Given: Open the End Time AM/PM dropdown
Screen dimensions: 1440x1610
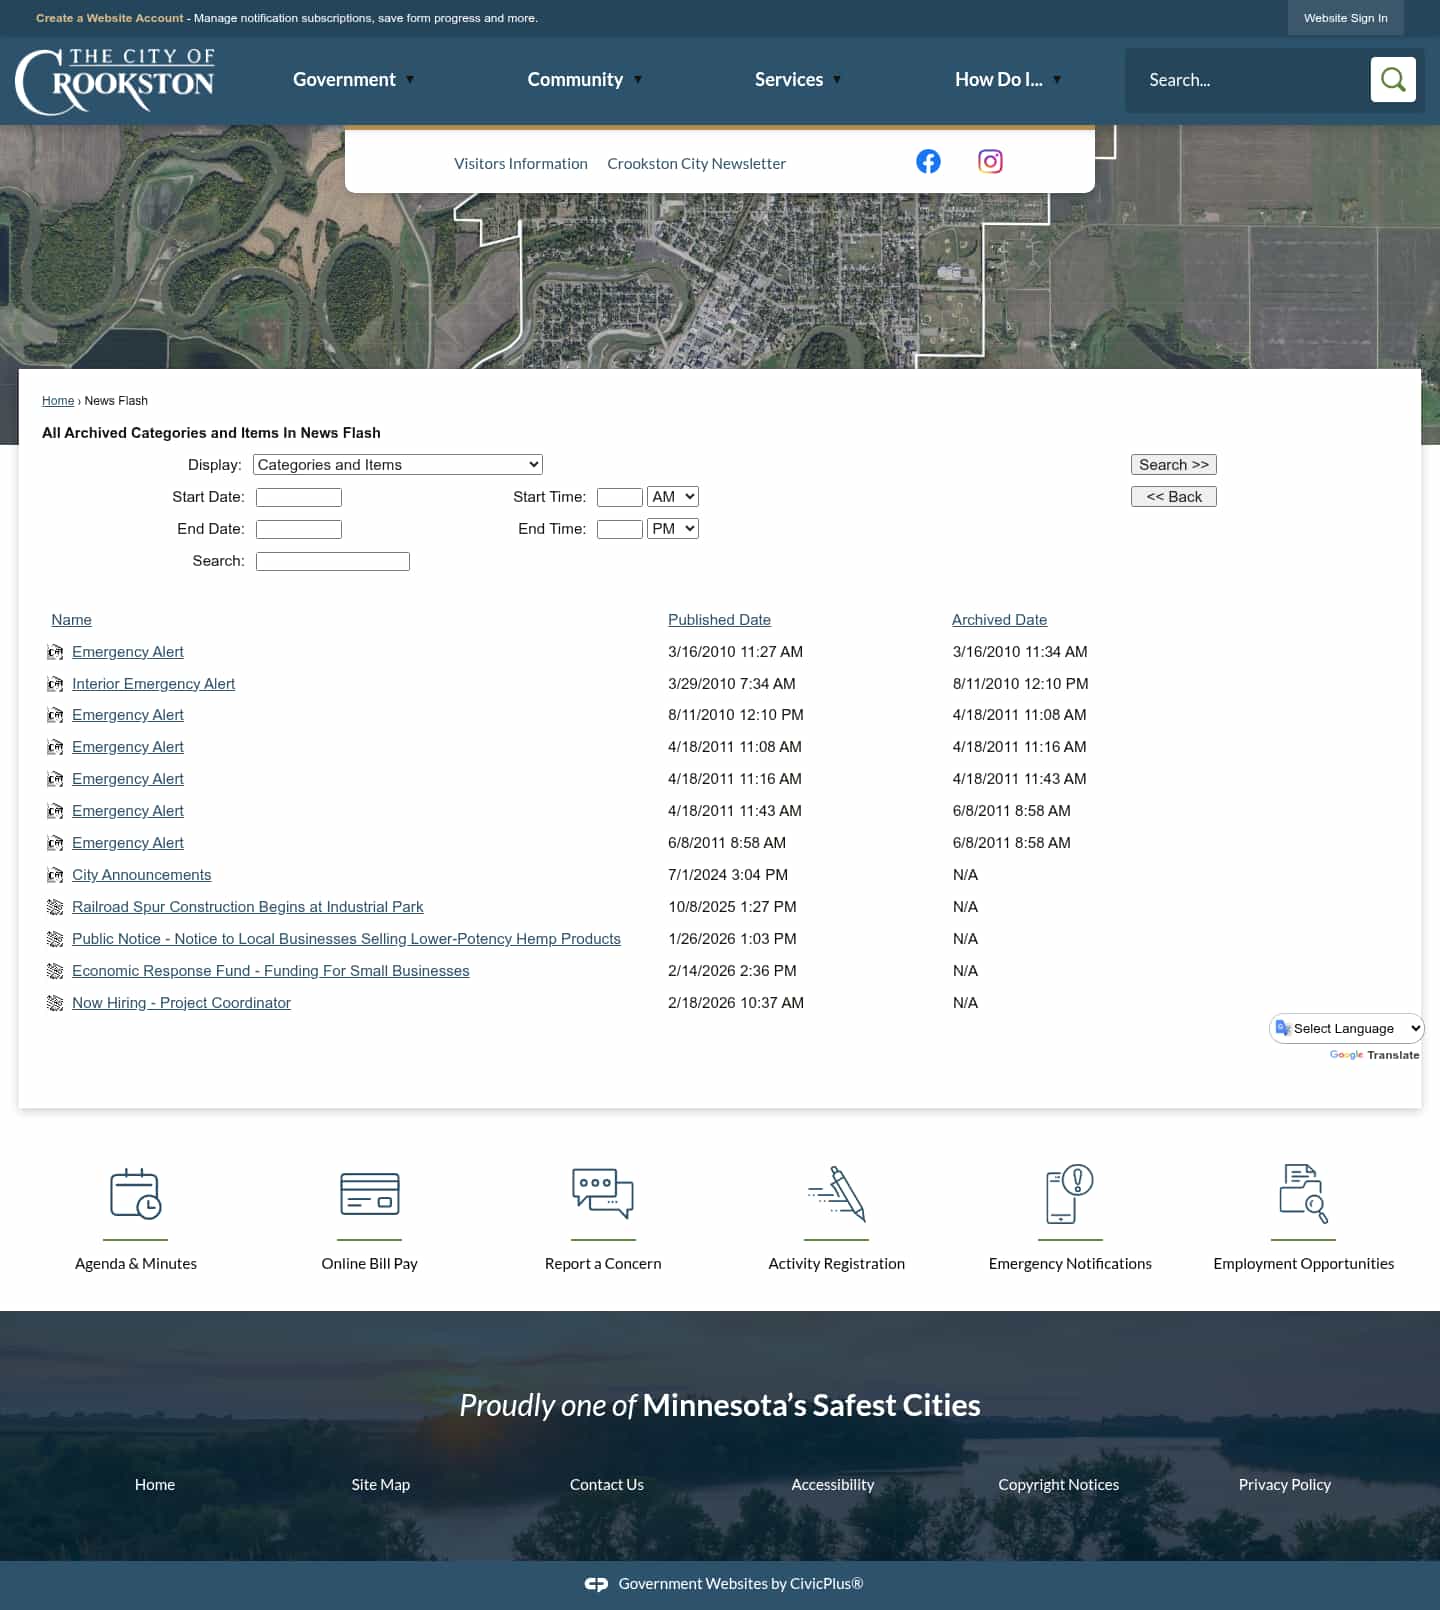Looking at the screenshot, I should click(672, 528).
